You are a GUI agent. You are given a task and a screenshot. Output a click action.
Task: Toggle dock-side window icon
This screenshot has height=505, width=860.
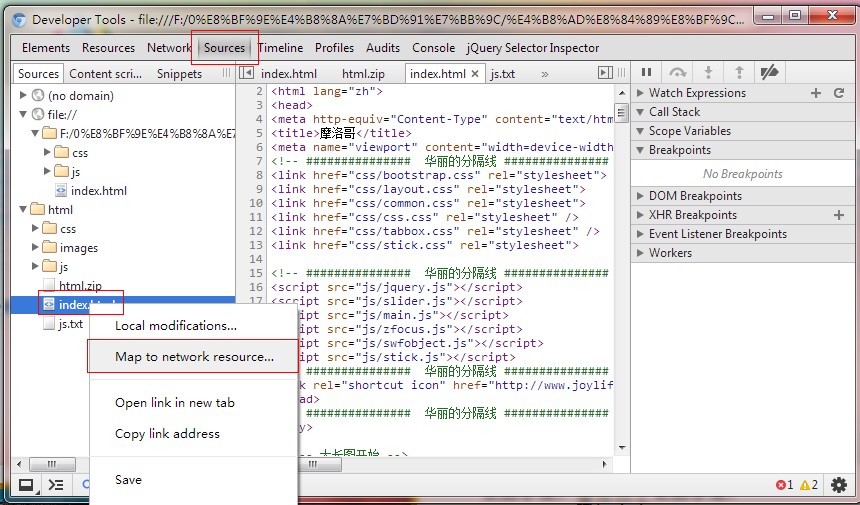(26, 485)
